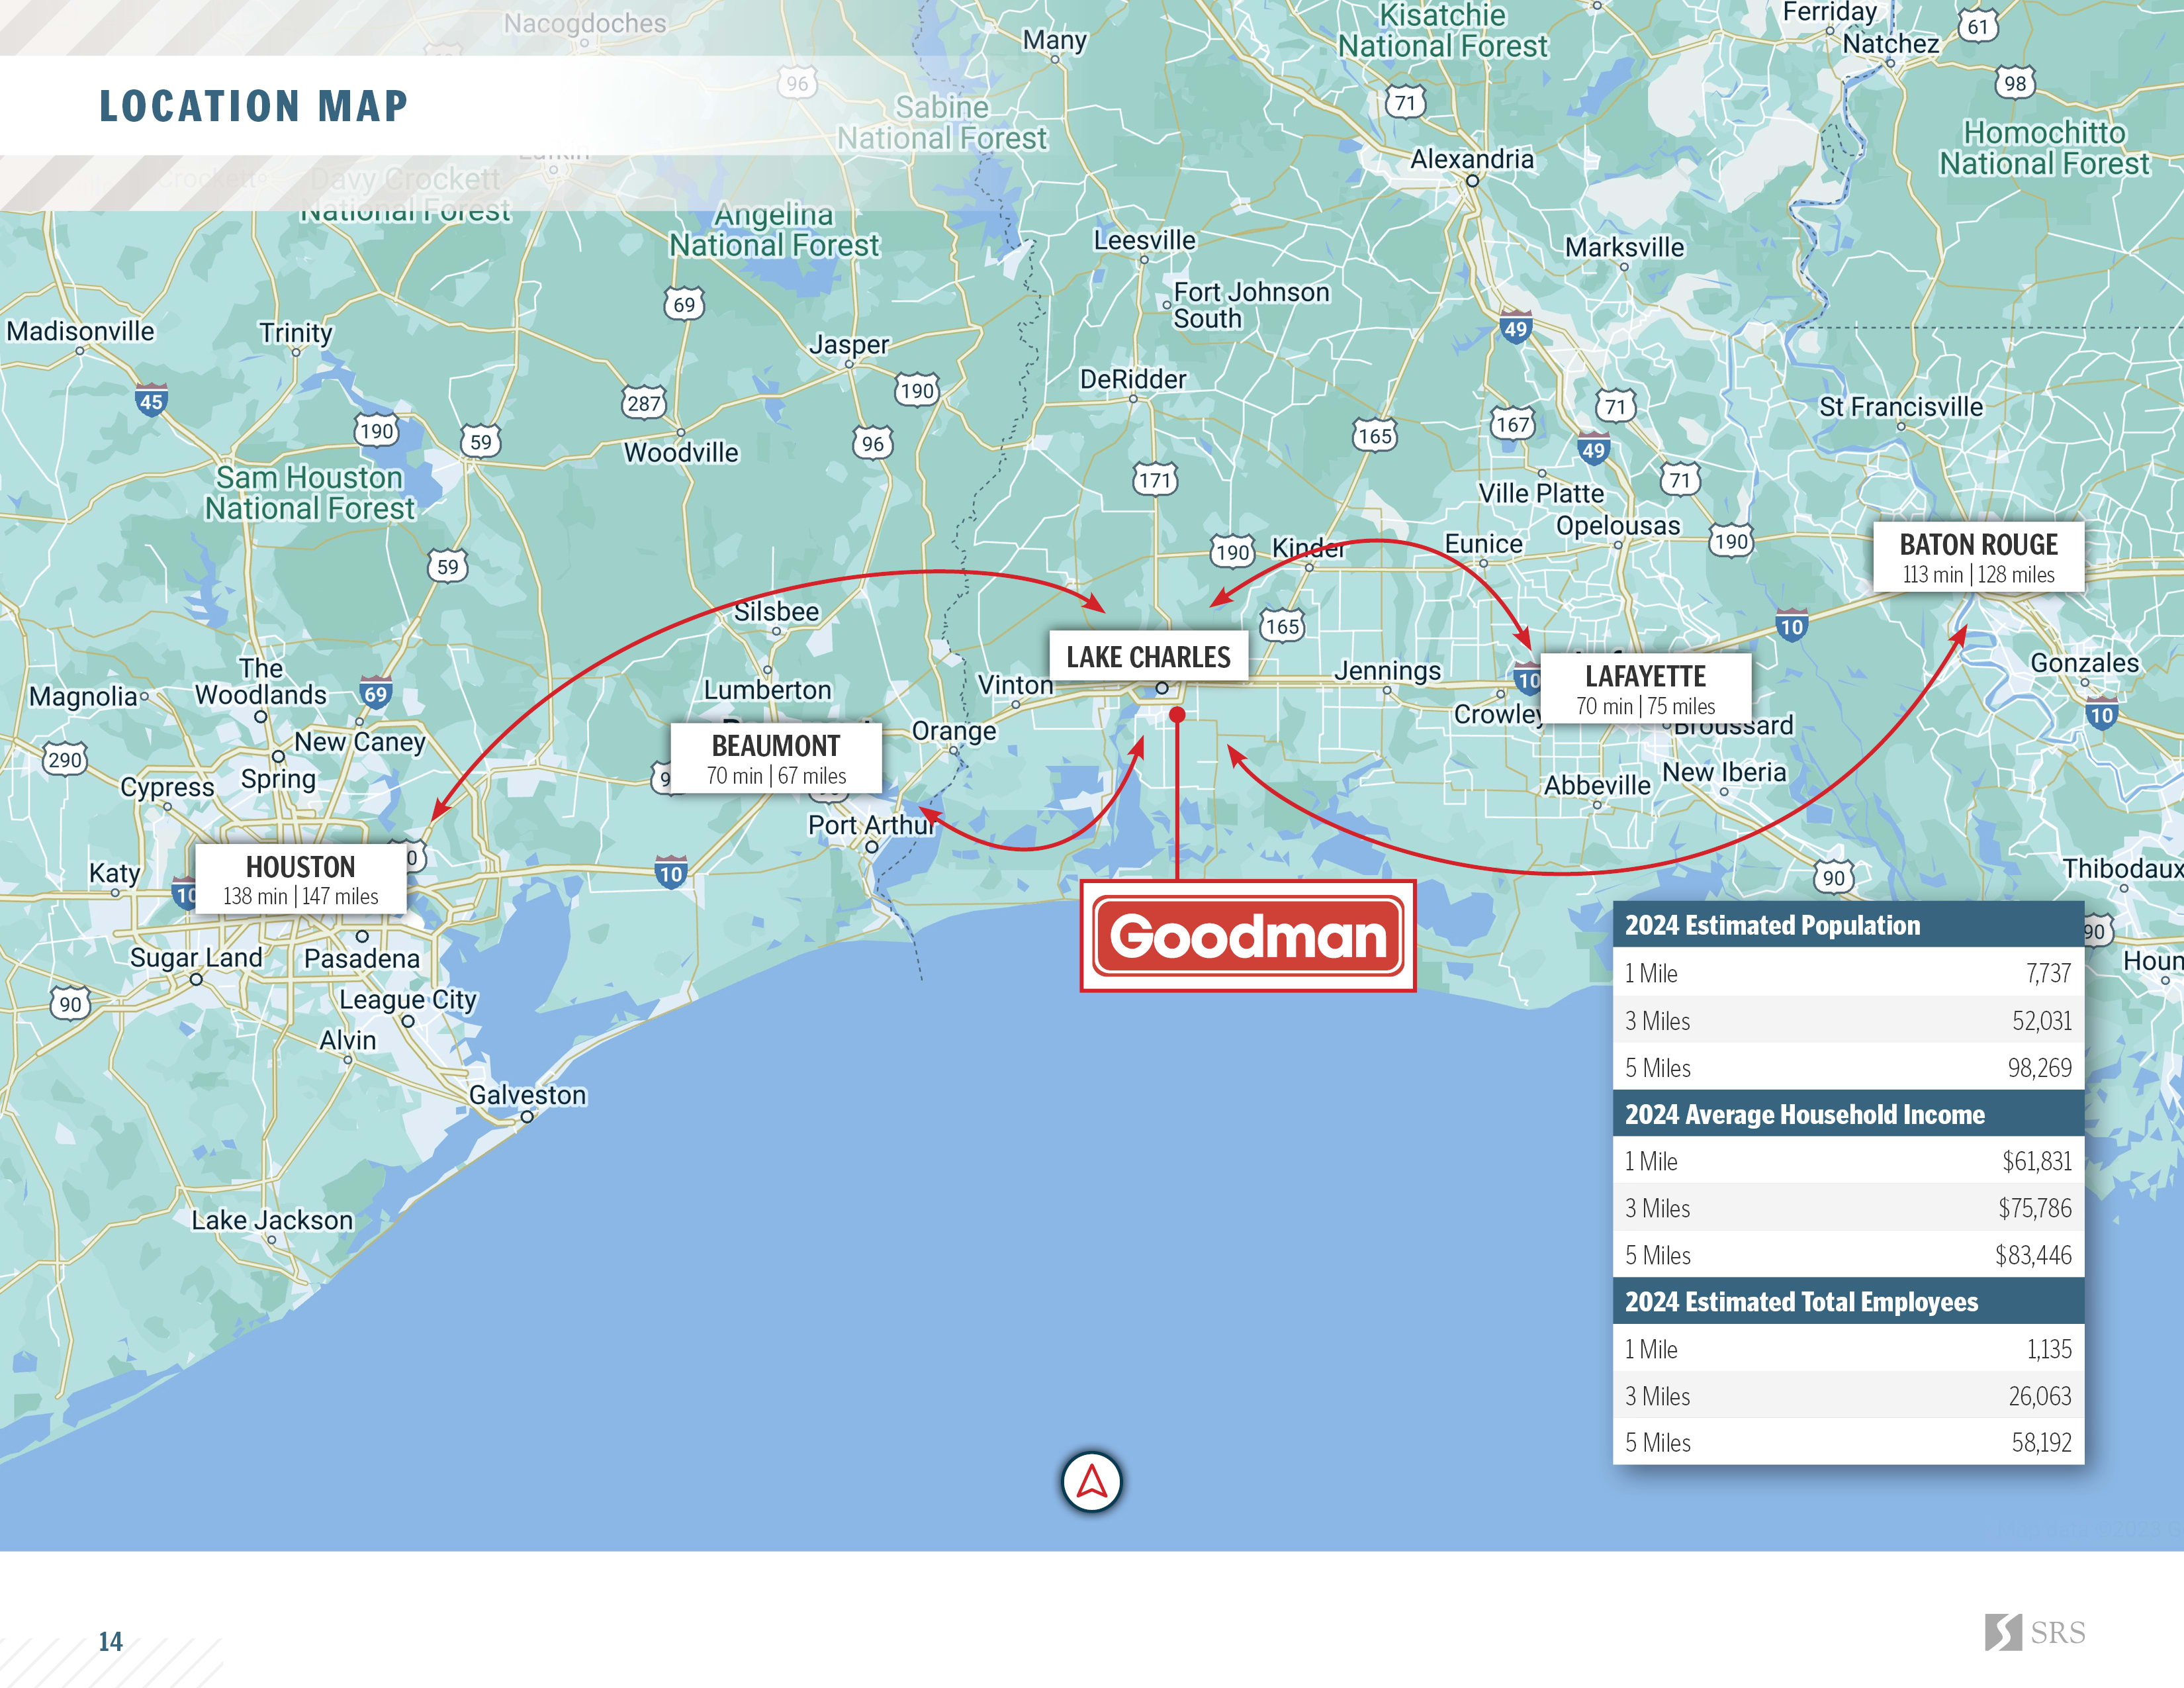Click the US 98 shield near Homochitto forest

(2015, 83)
